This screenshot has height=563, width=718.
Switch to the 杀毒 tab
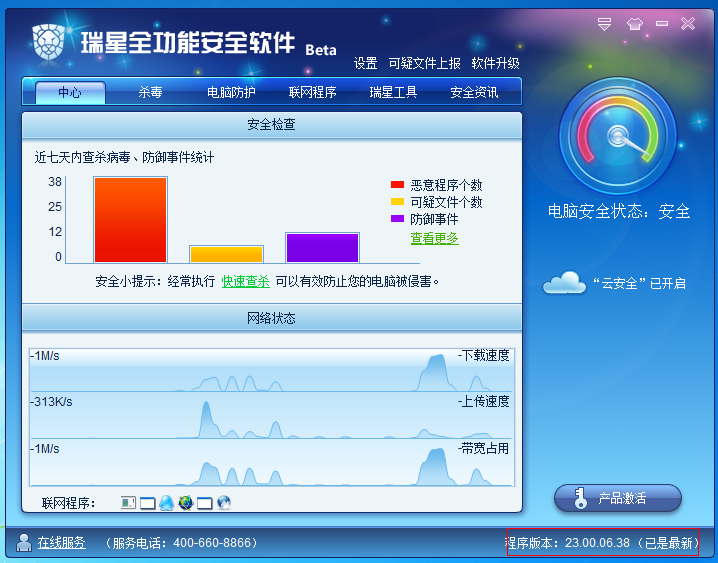pyautogui.click(x=151, y=92)
